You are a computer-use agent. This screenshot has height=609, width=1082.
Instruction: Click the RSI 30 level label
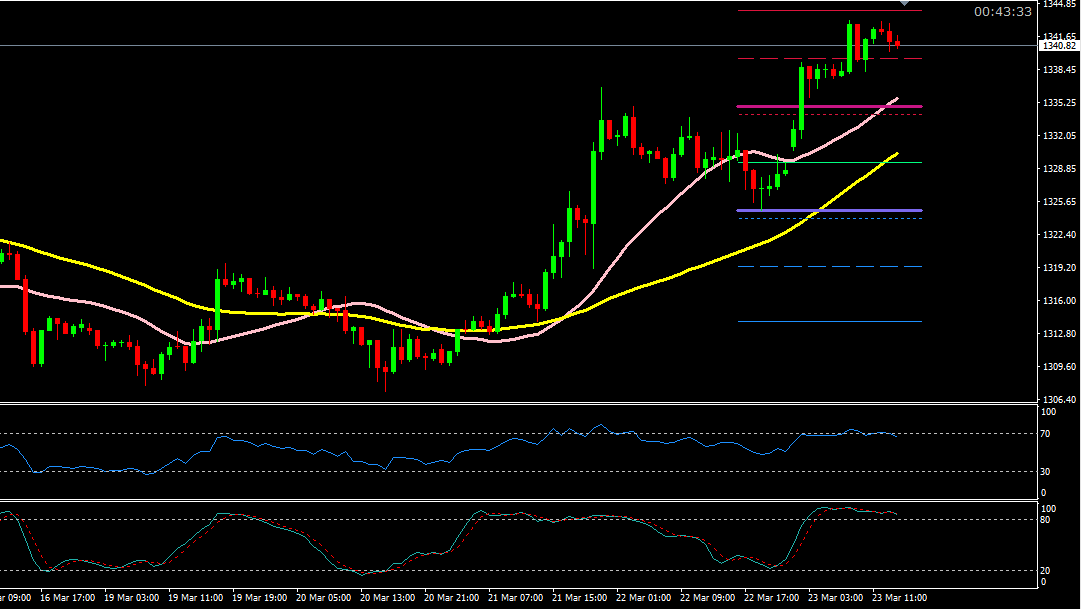coord(1048,471)
